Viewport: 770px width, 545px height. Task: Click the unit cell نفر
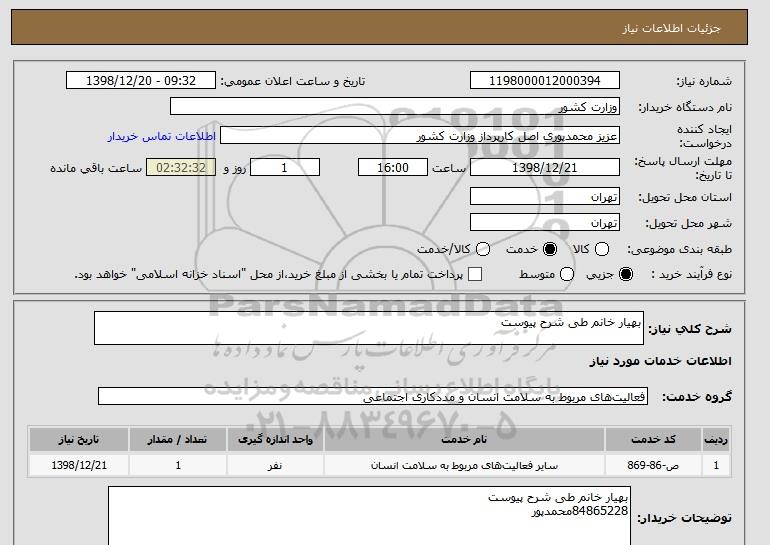(275, 465)
